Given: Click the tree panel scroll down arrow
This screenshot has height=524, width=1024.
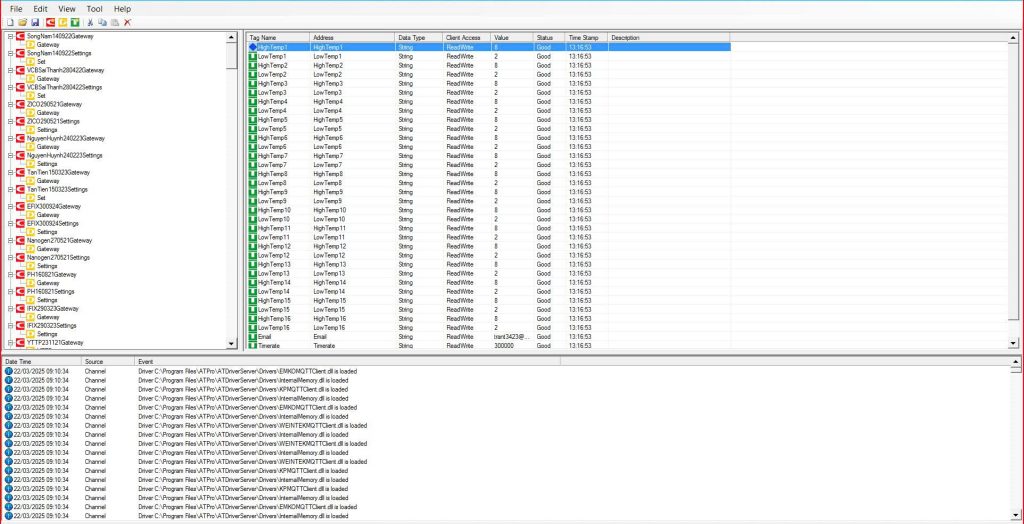Looking at the screenshot, I should tap(232, 344).
